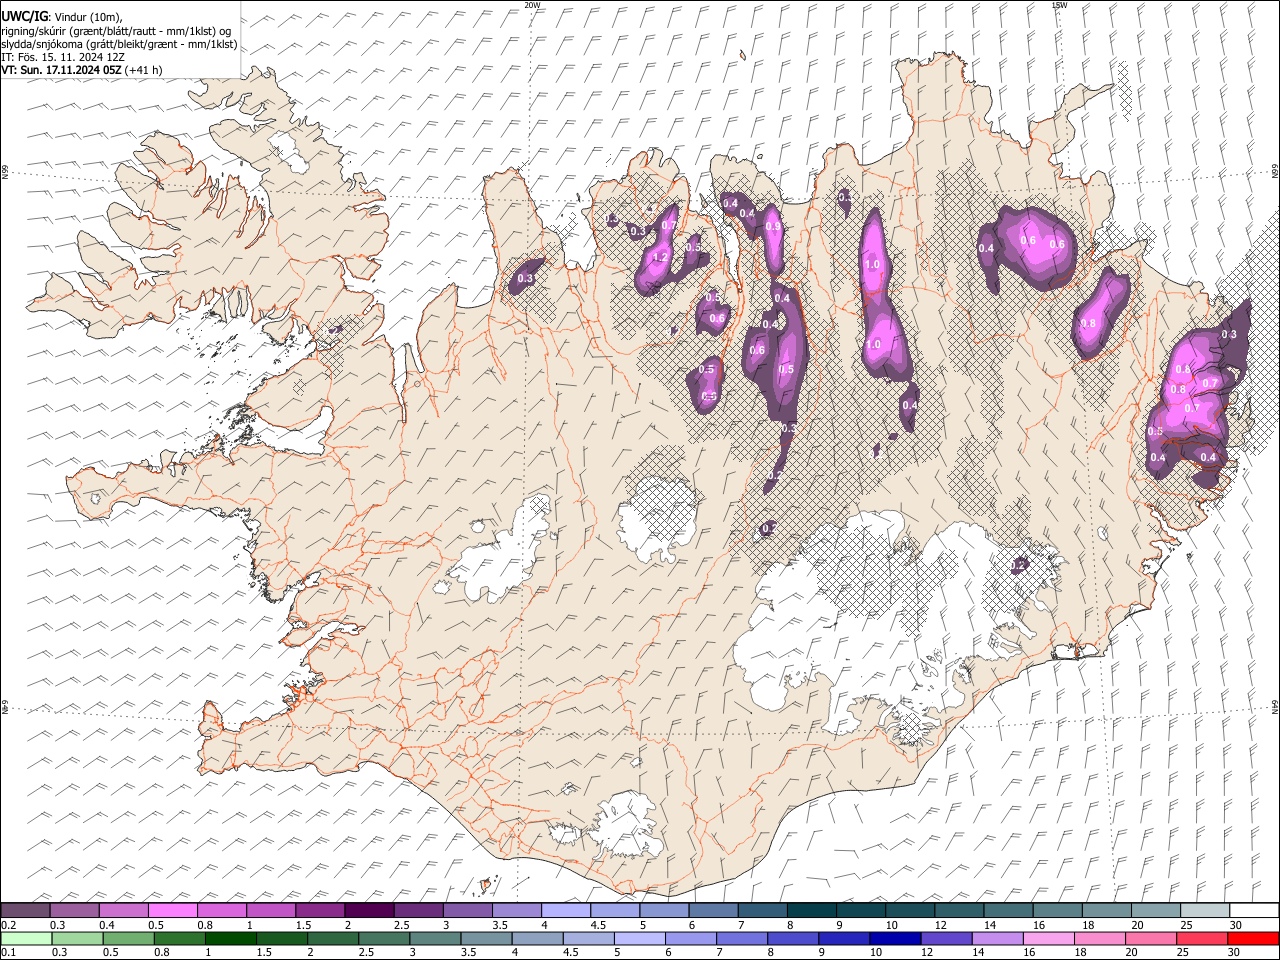Select lower legend swatch between 12 and 14
1280x960 pixels.
(x=945, y=938)
